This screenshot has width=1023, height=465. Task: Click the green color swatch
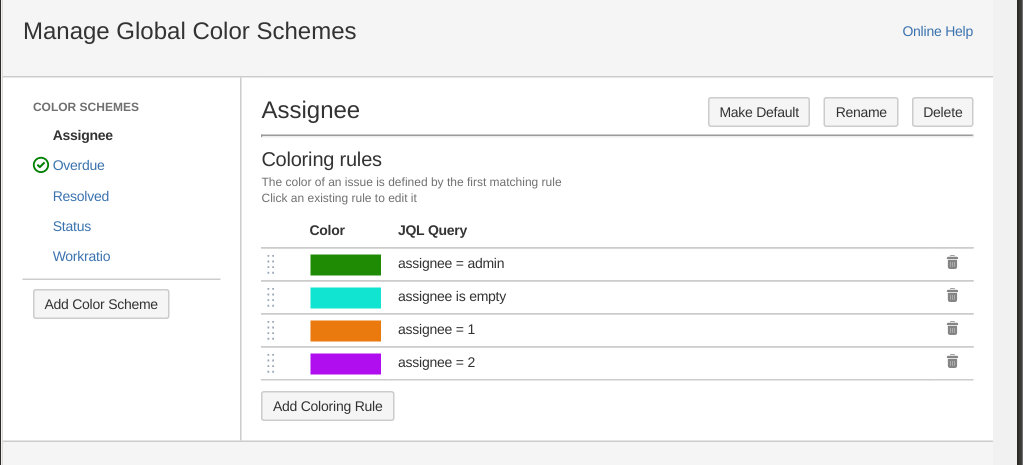[345, 264]
